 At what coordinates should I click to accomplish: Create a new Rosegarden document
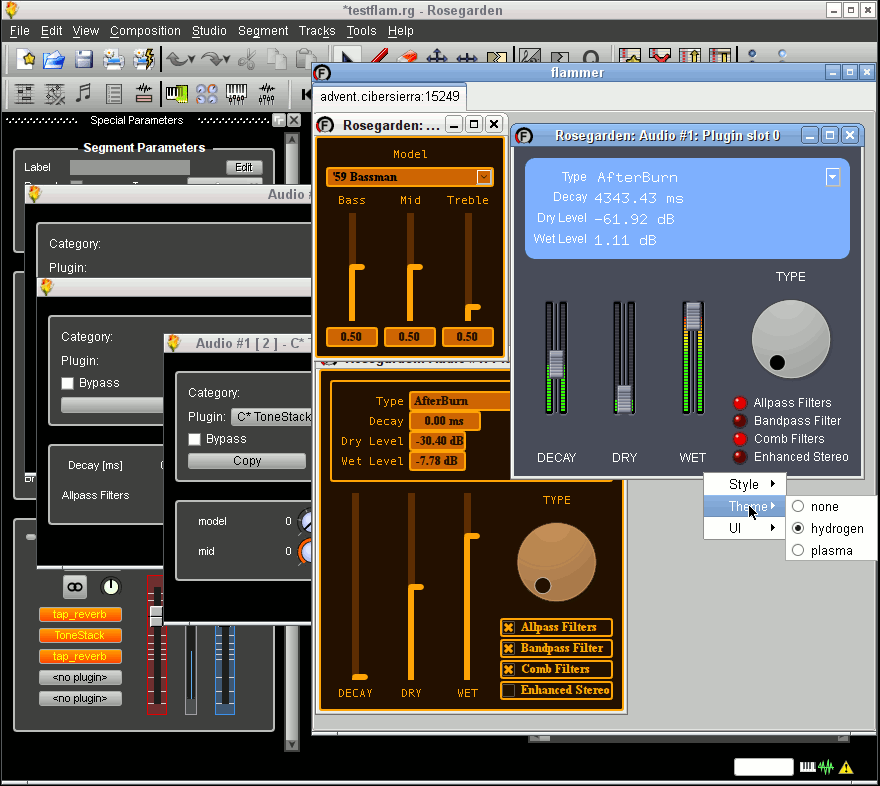(25, 58)
